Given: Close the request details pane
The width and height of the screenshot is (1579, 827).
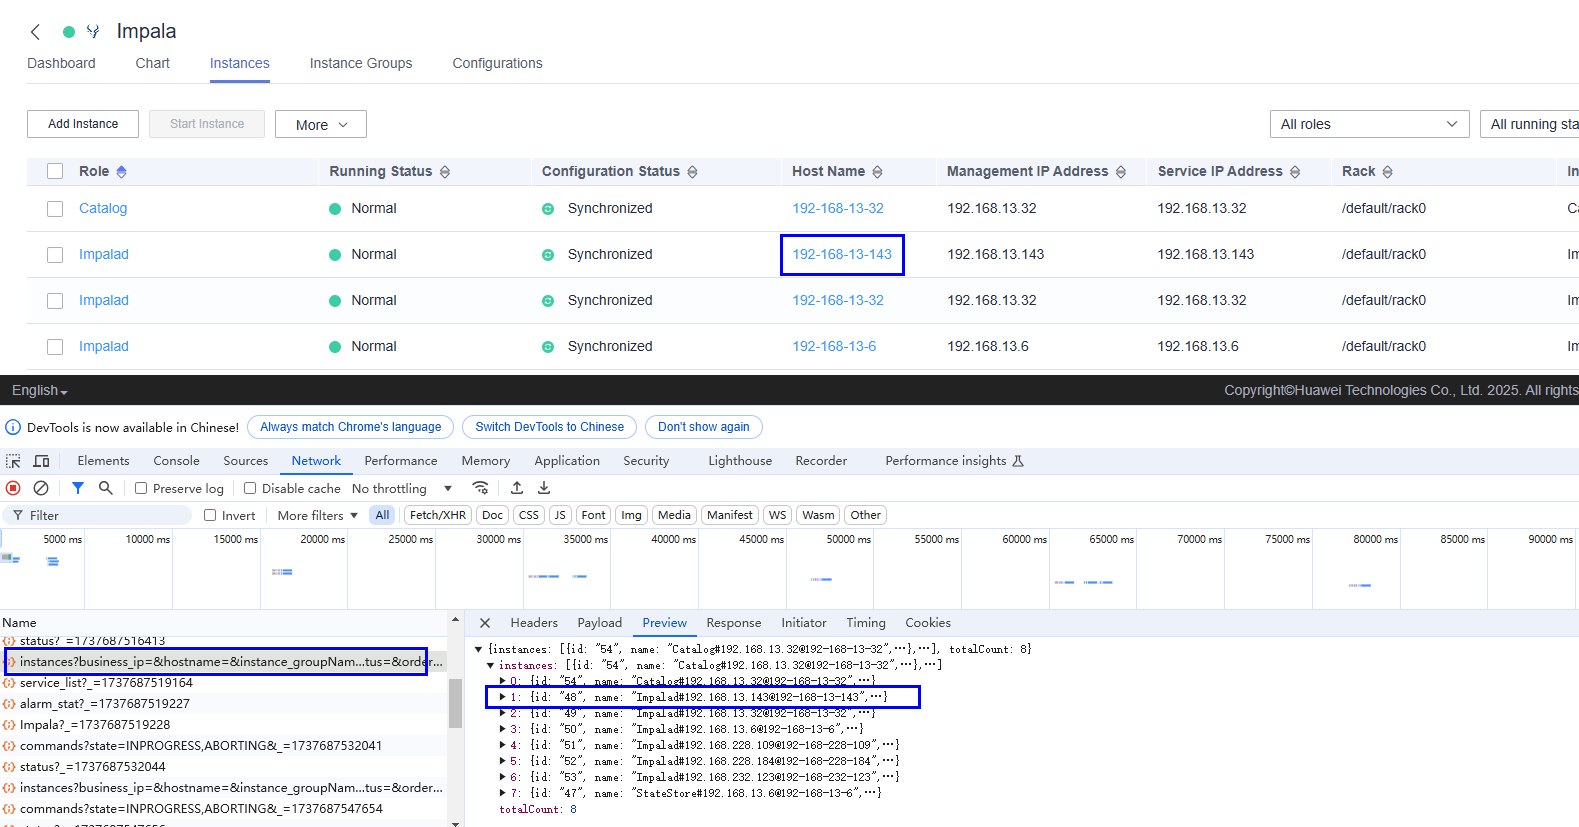Looking at the screenshot, I should [x=485, y=623].
